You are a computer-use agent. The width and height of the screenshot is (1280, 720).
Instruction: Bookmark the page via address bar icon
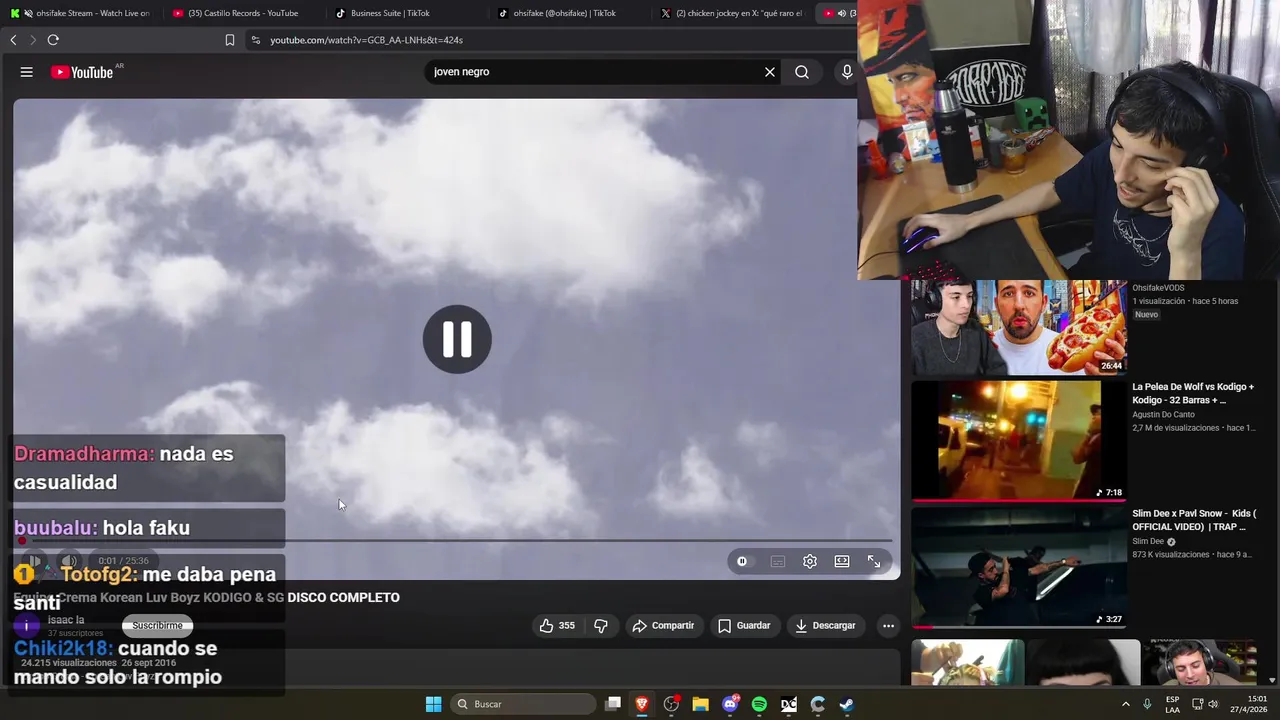click(230, 40)
